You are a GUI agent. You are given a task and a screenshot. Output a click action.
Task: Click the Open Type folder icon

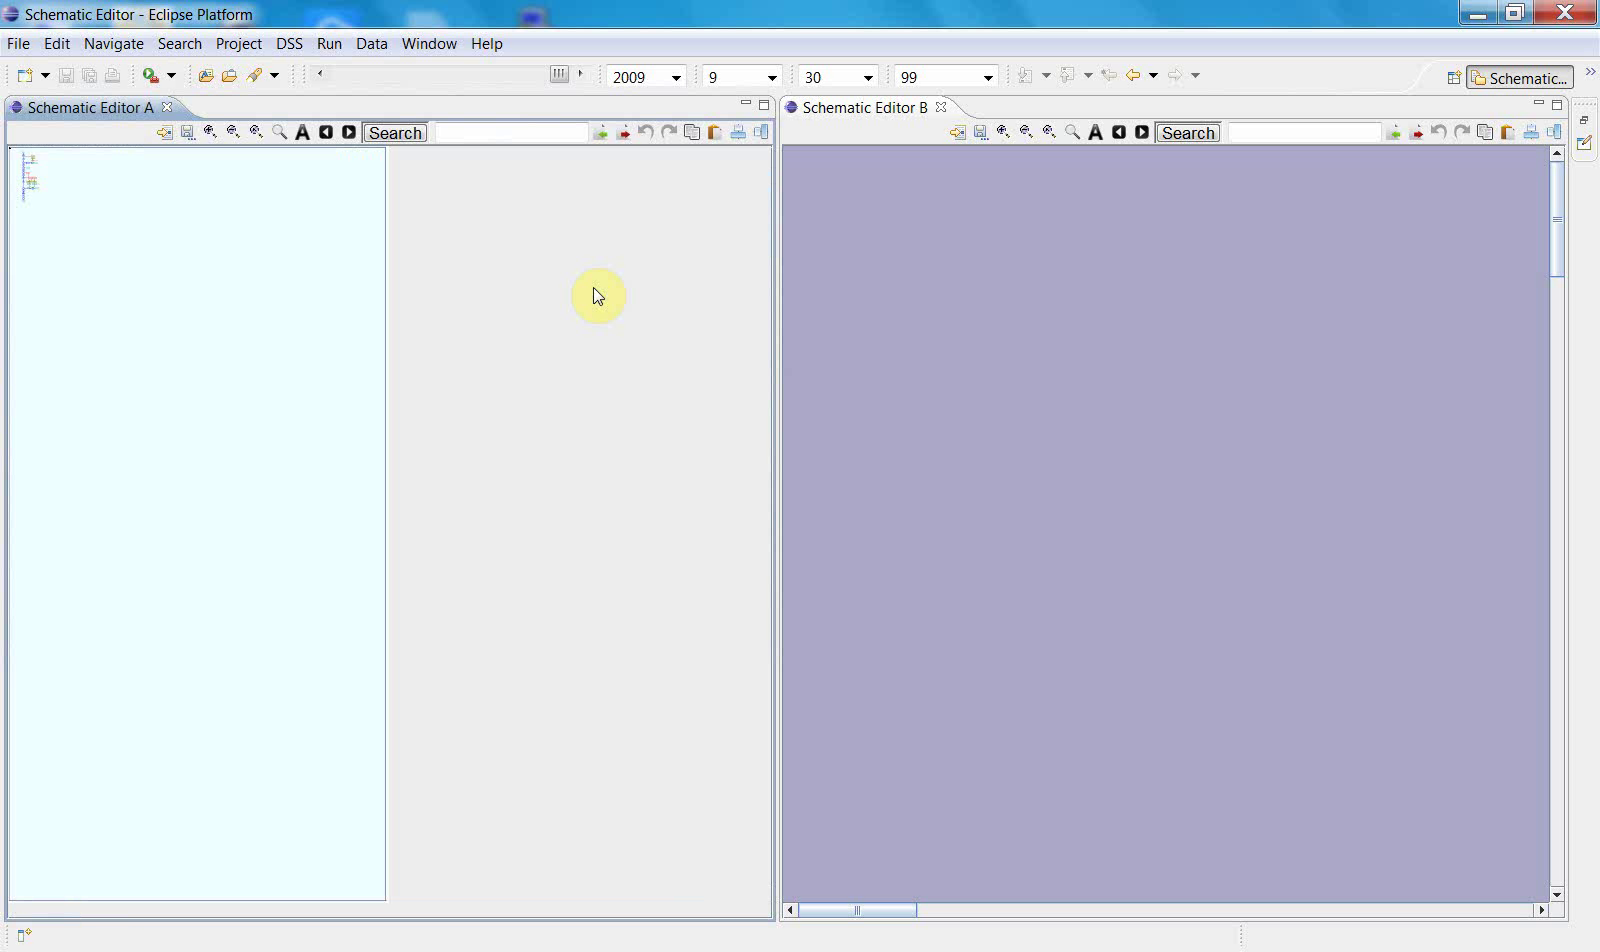pyautogui.click(x=206, y=76)
